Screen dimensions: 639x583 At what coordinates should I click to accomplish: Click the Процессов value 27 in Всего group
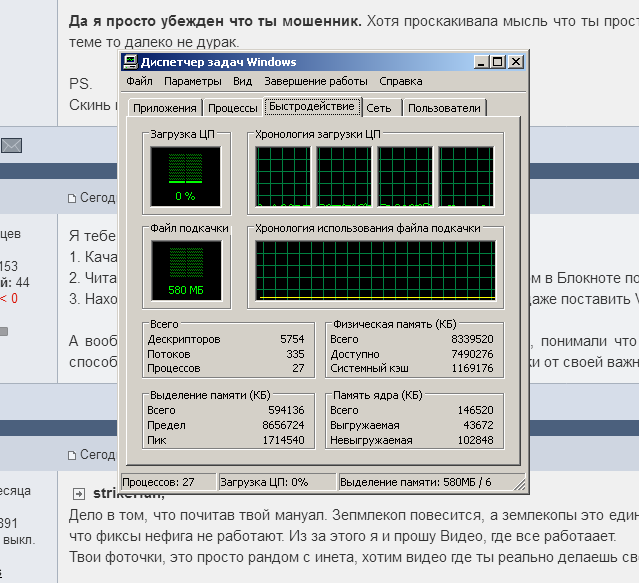(x=298, y=368)
